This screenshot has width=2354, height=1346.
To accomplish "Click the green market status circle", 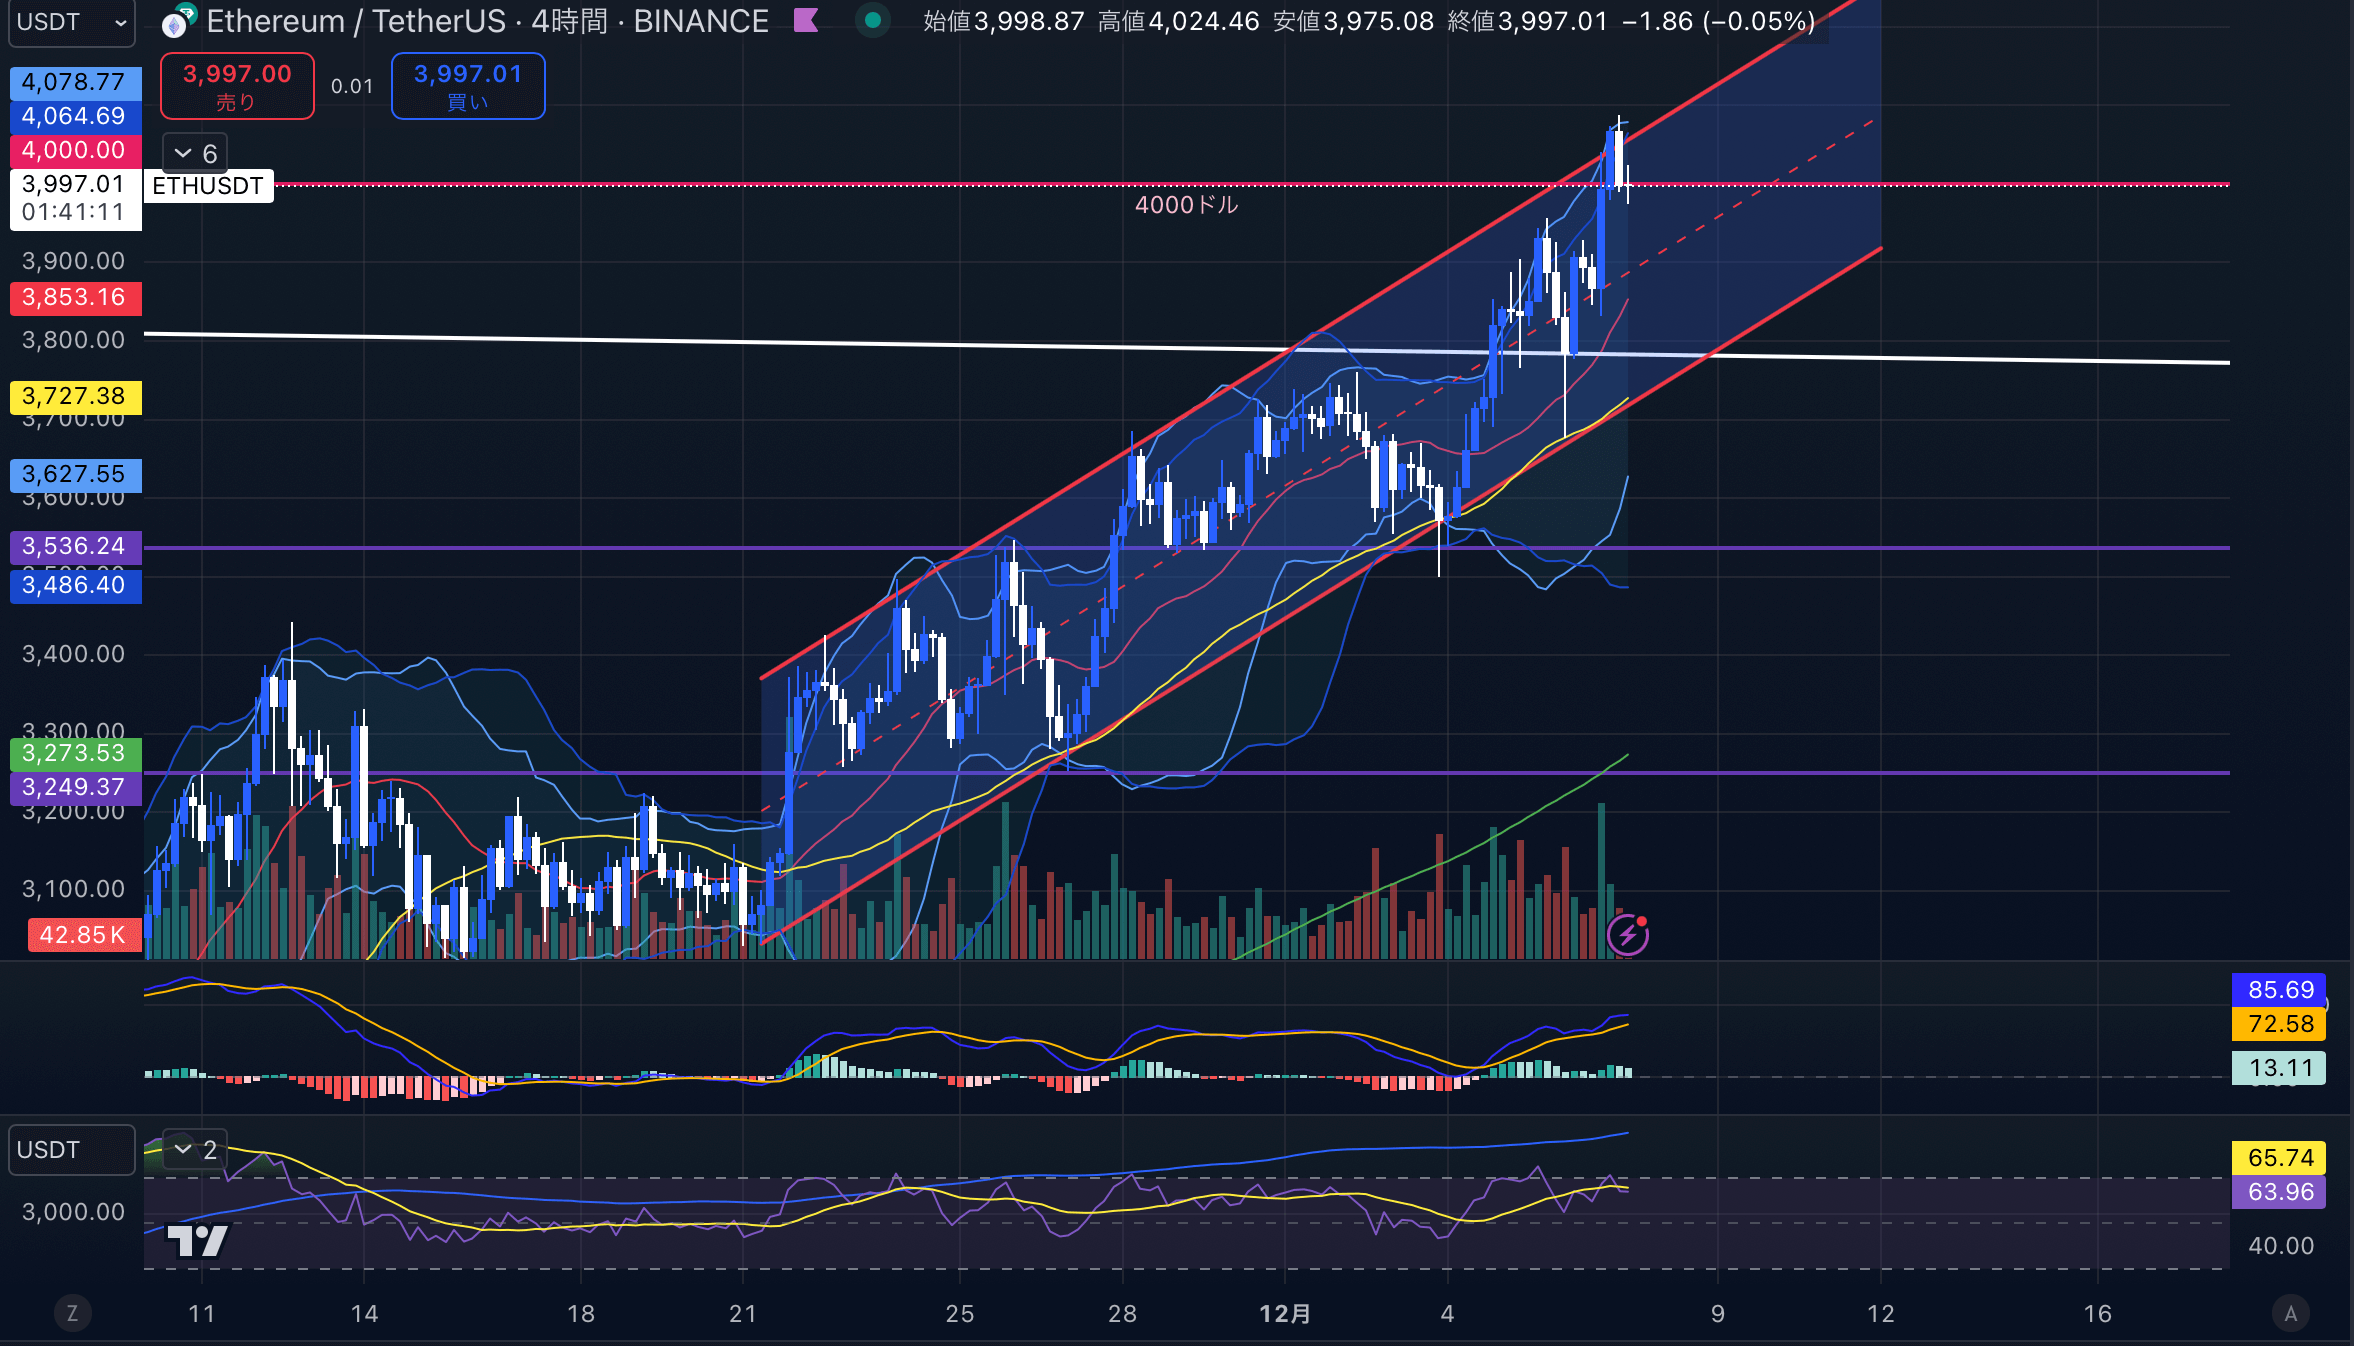I will [x=873, y=20].
